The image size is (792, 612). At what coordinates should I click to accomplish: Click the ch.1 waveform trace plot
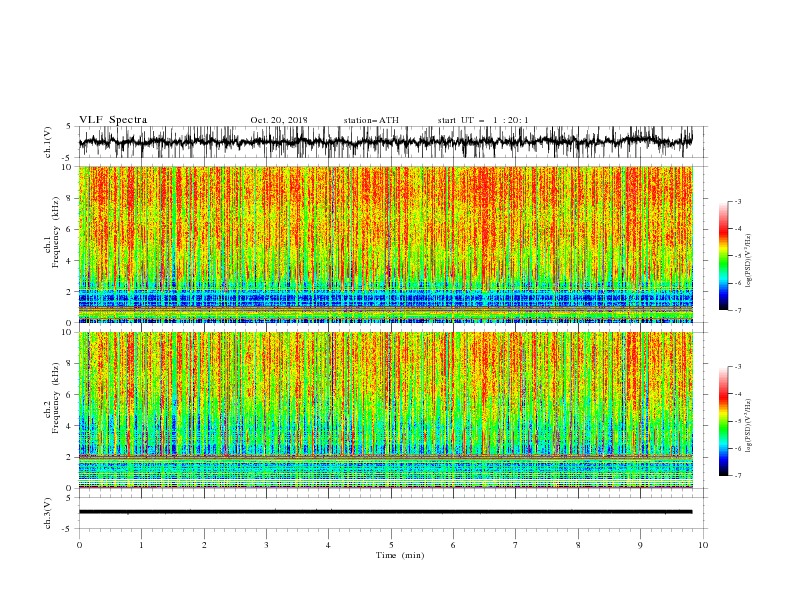386,142
